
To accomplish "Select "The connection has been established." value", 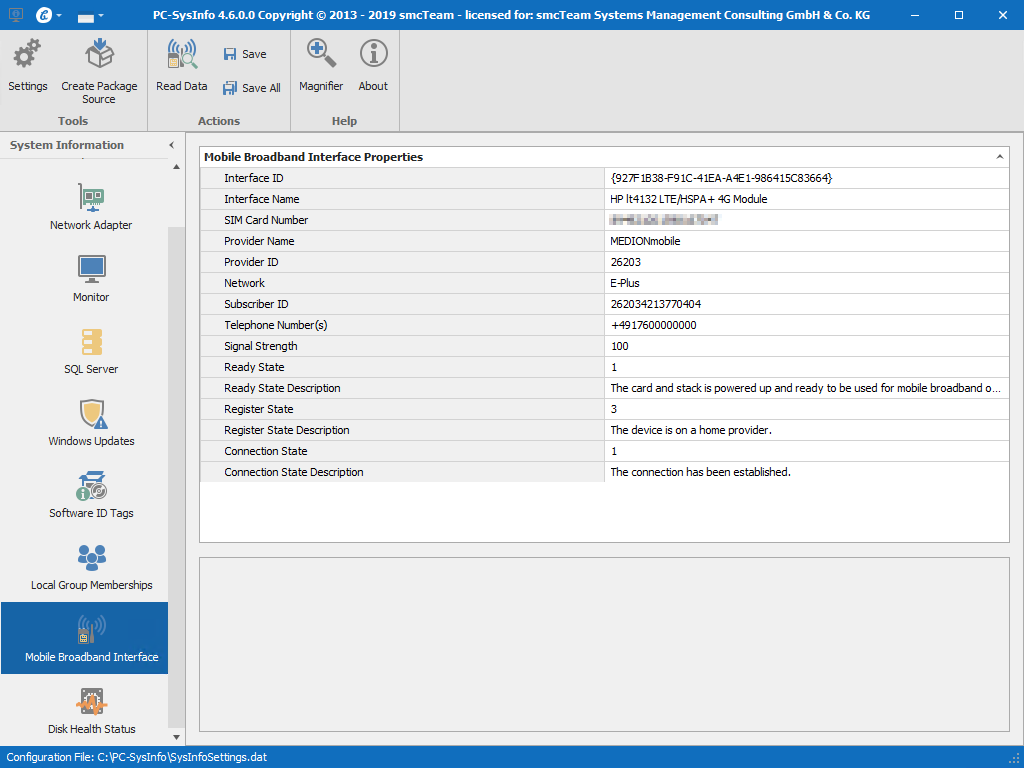I will tap(700, 472).
